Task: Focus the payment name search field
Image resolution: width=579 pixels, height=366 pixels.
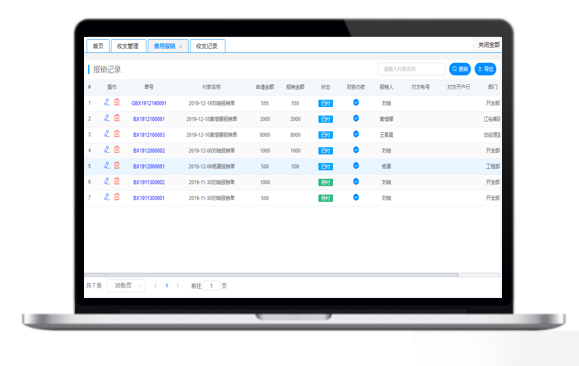Action: 411,69
